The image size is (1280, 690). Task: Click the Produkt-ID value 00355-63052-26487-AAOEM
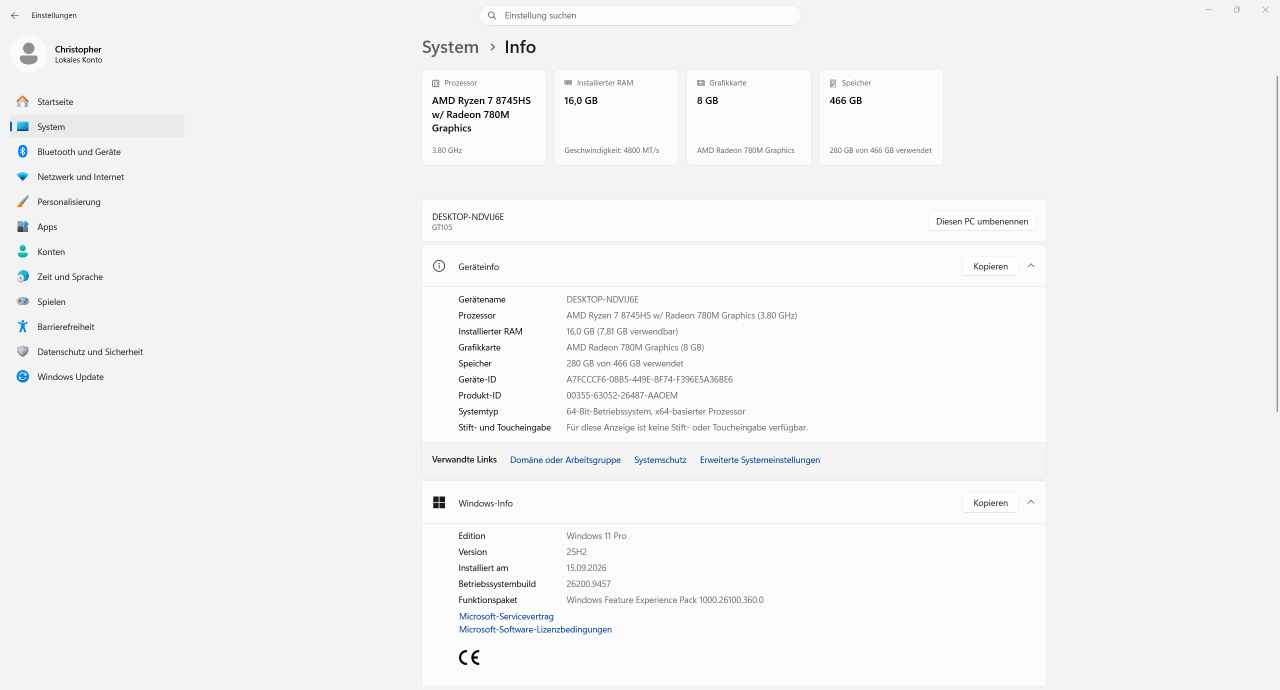(622, 396)
